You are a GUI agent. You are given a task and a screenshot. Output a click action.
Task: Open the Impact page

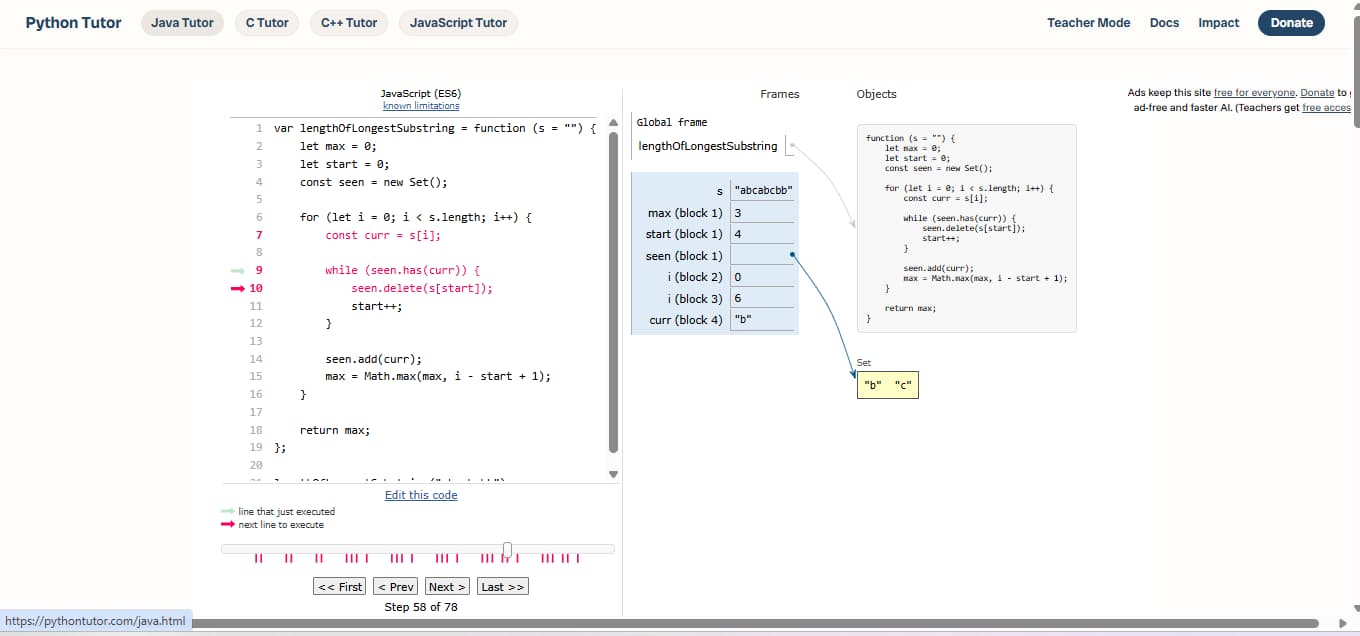pos(1218,23)
